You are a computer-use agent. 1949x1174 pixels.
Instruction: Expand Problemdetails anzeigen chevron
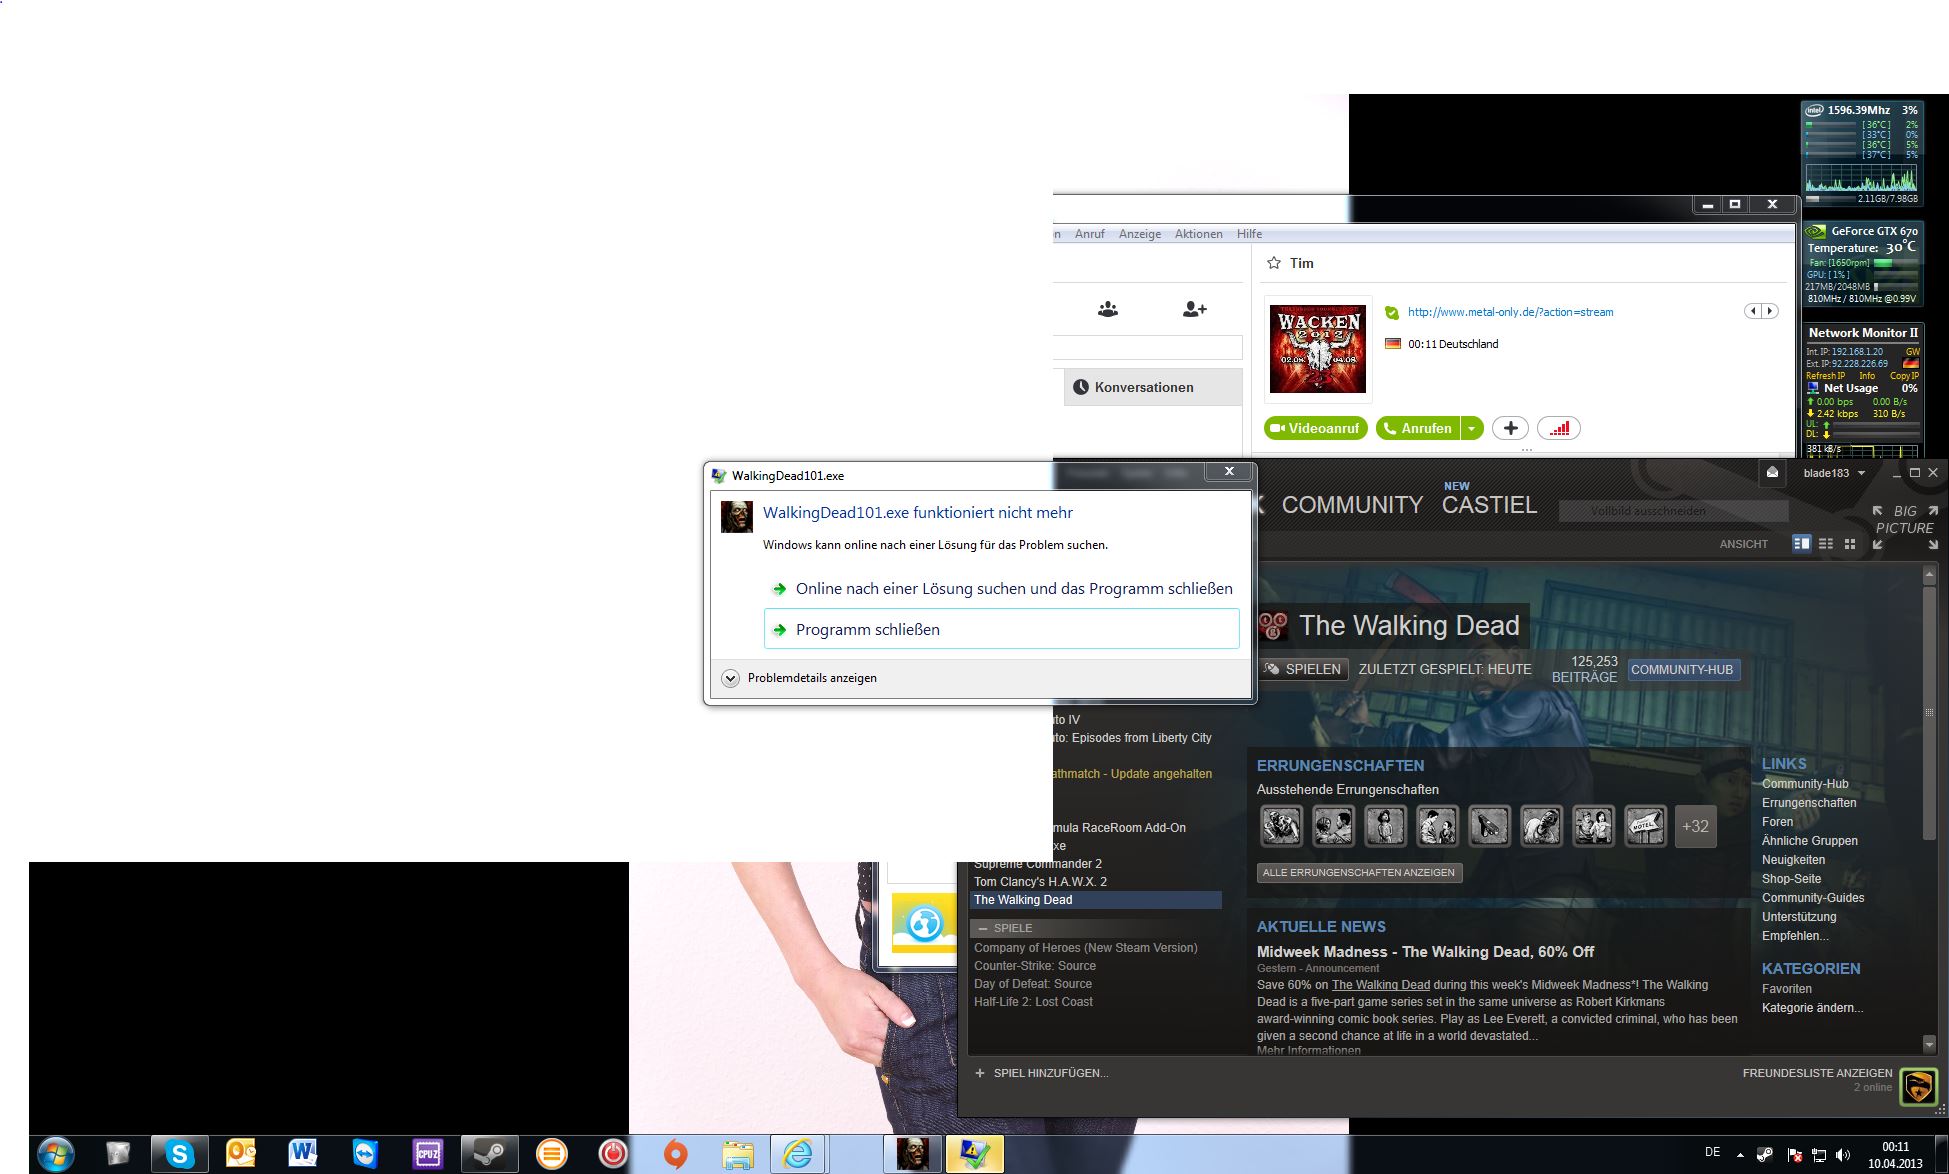pos(731,678)
